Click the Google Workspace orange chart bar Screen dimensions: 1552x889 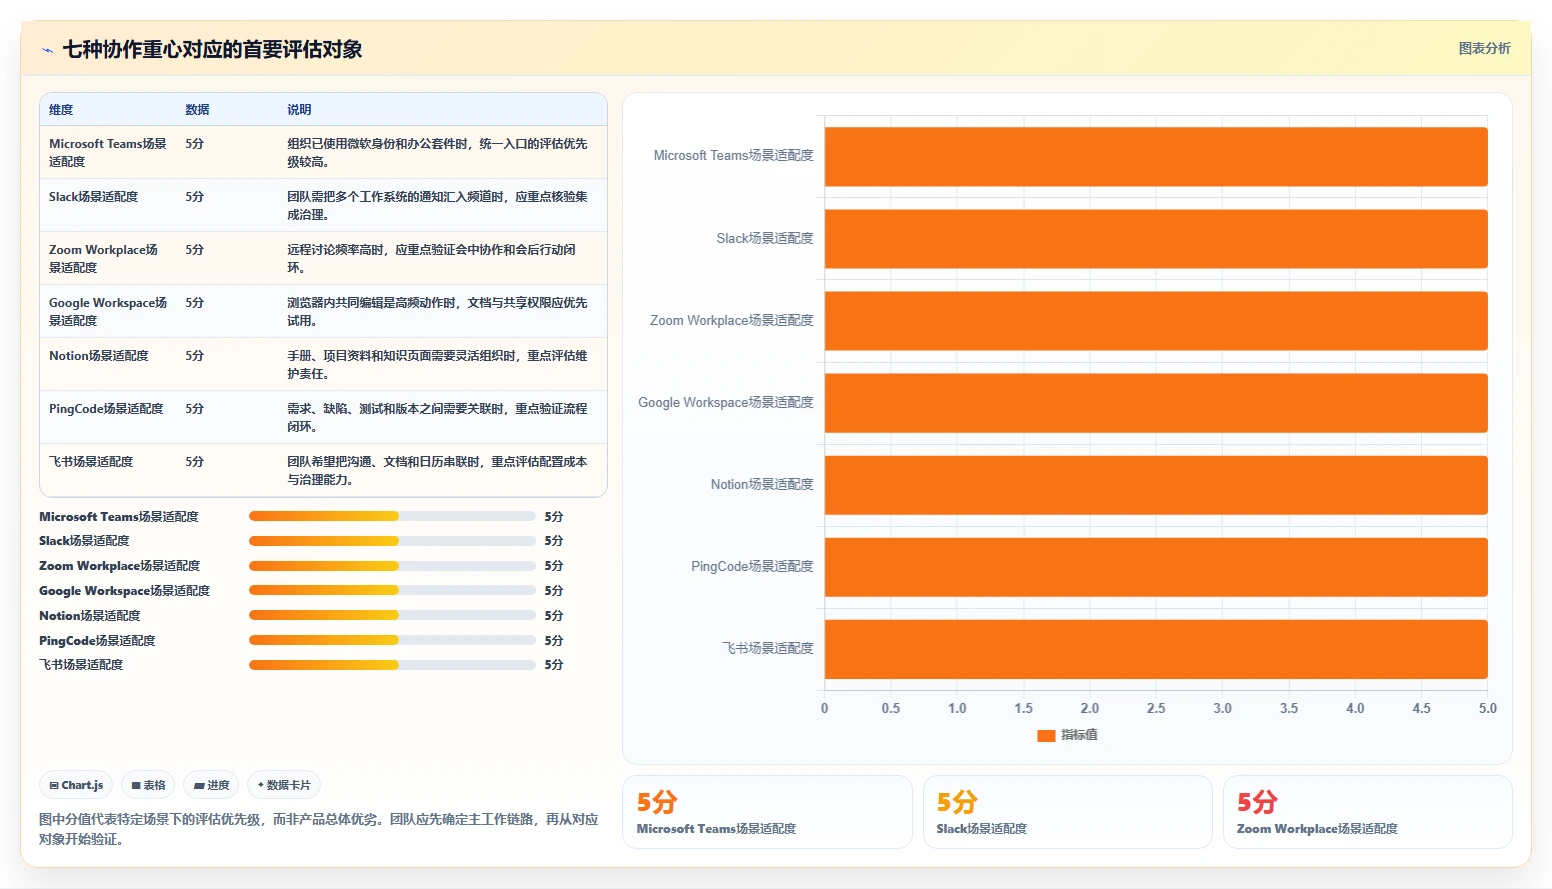coord(1156,403)
